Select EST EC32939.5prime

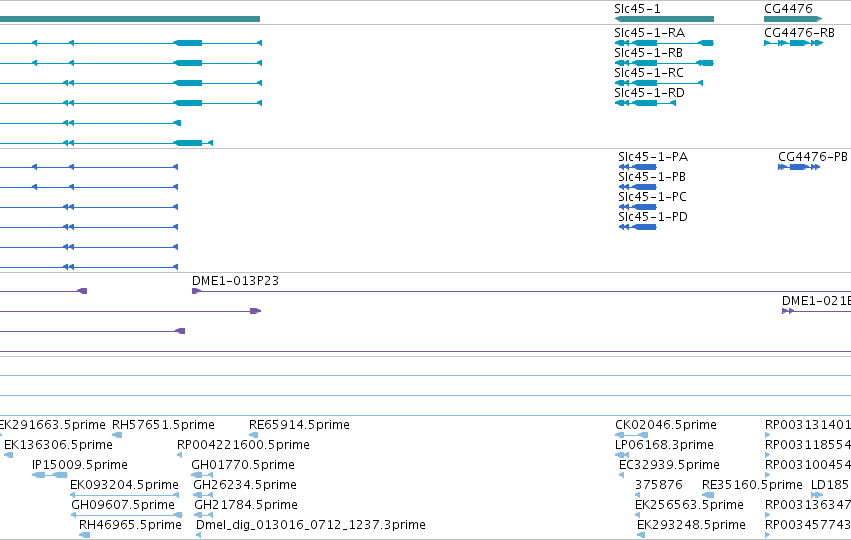669,465
